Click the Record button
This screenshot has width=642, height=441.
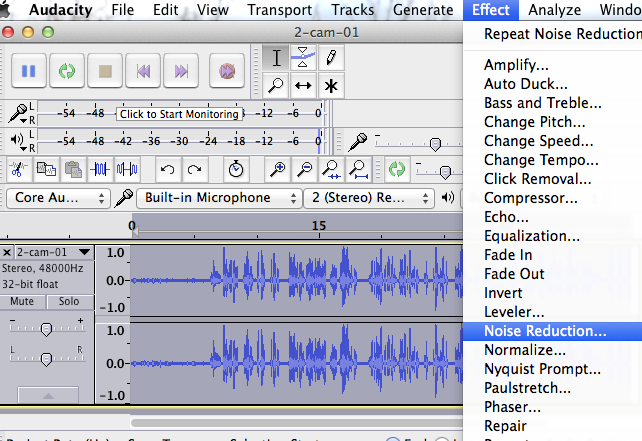[x=227, y=71]
